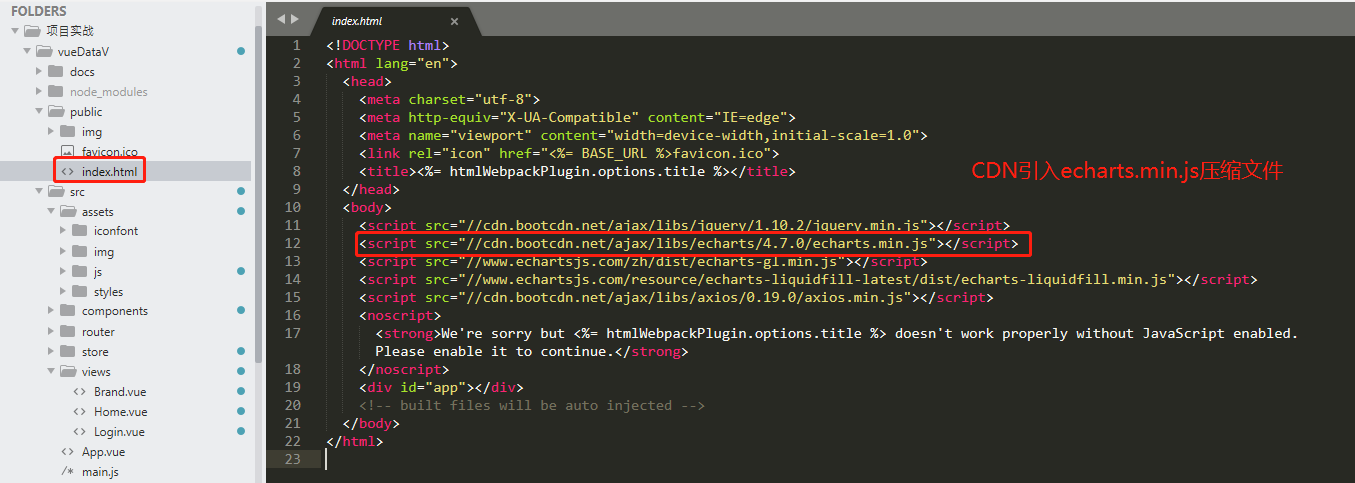Click the DOCTYPE html line
This screenshot has height=483, width=1355.
point(387,45)
